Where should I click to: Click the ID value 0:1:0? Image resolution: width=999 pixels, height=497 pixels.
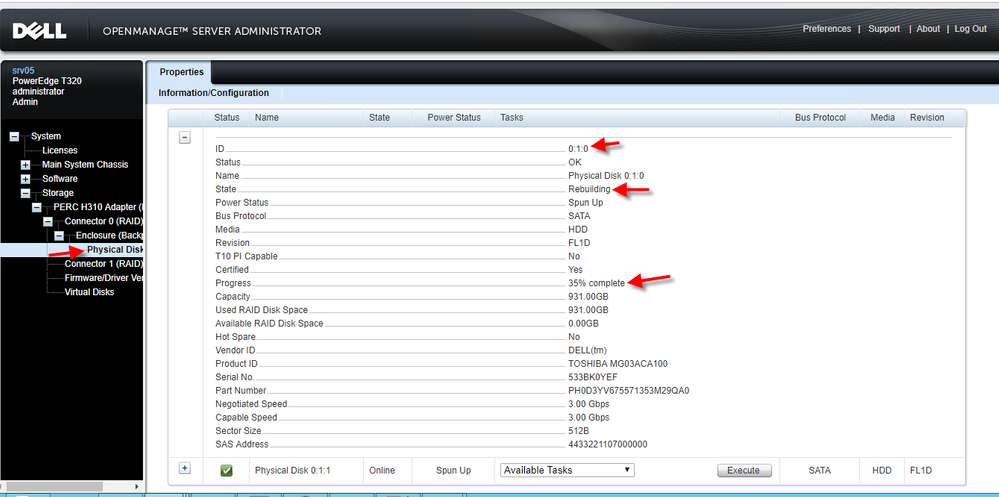click(579, 148)
